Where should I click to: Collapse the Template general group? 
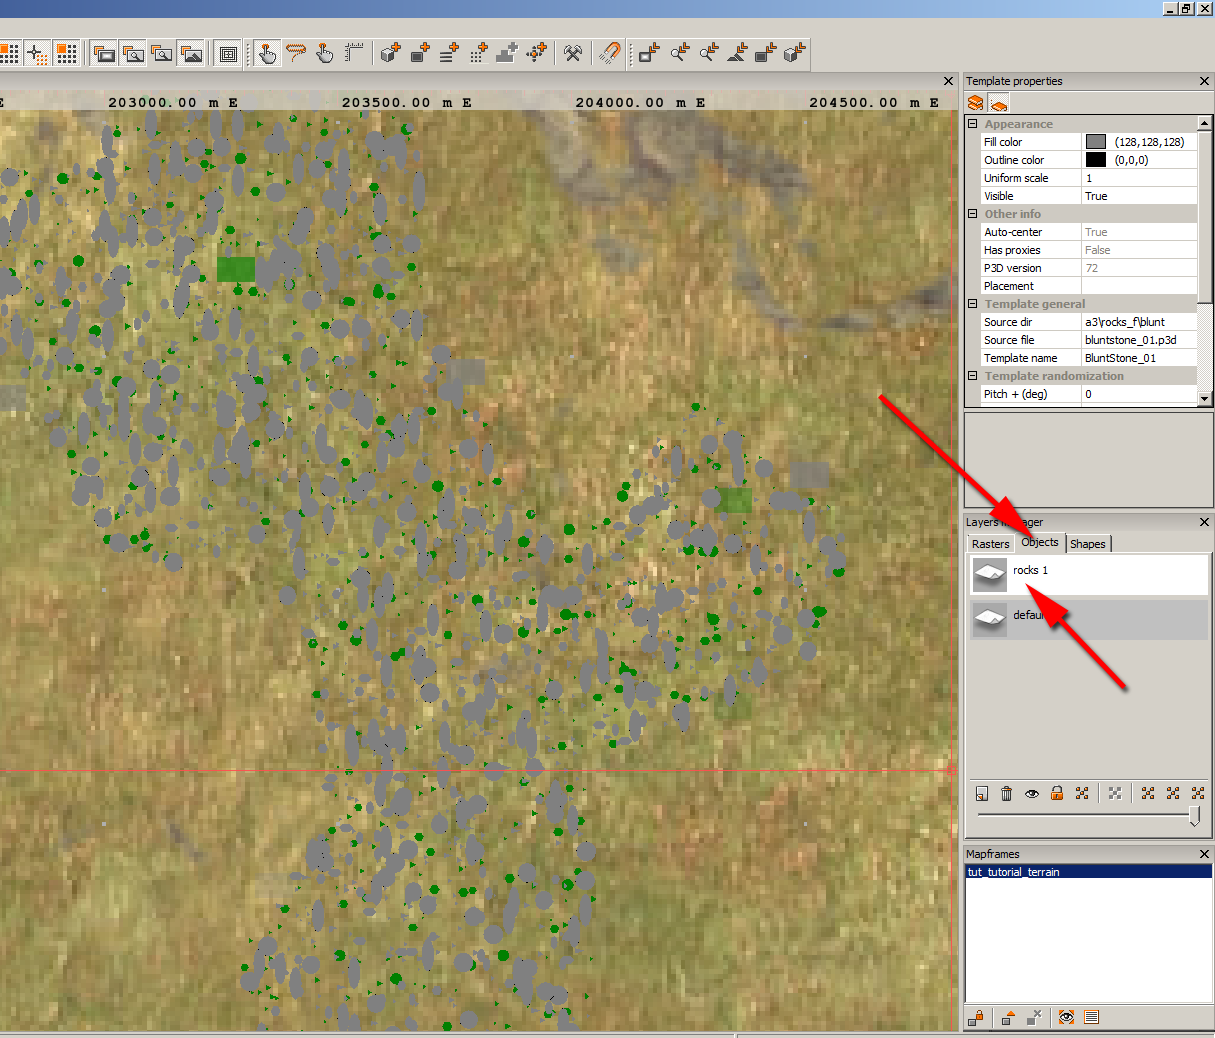(x=973, y=304)
